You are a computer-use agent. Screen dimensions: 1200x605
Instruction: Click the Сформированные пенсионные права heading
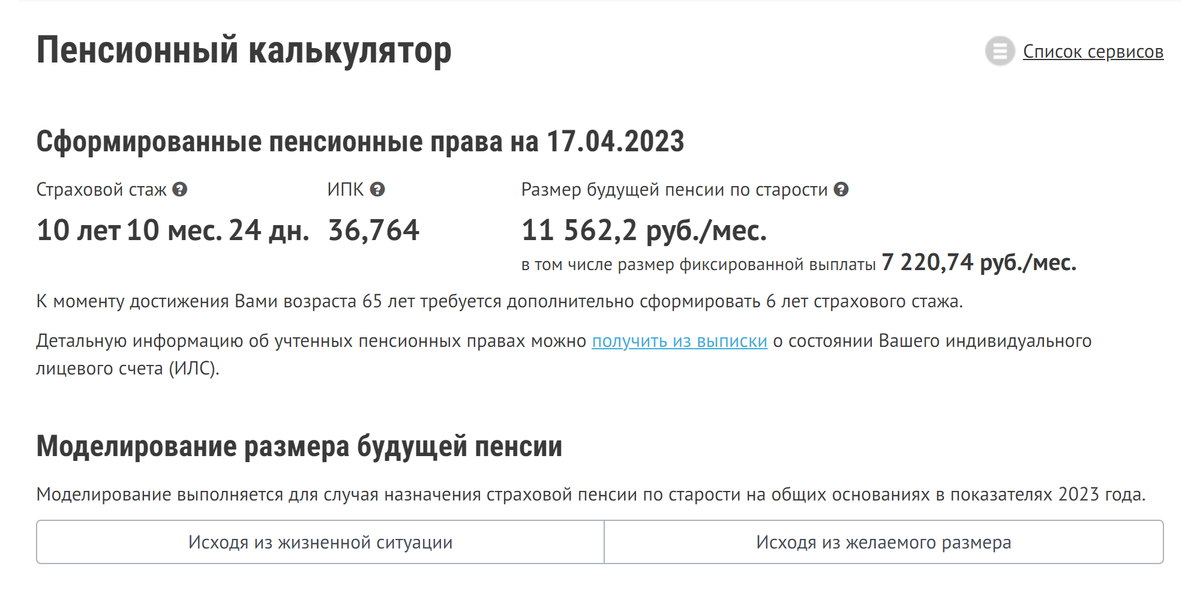point(360,141)
